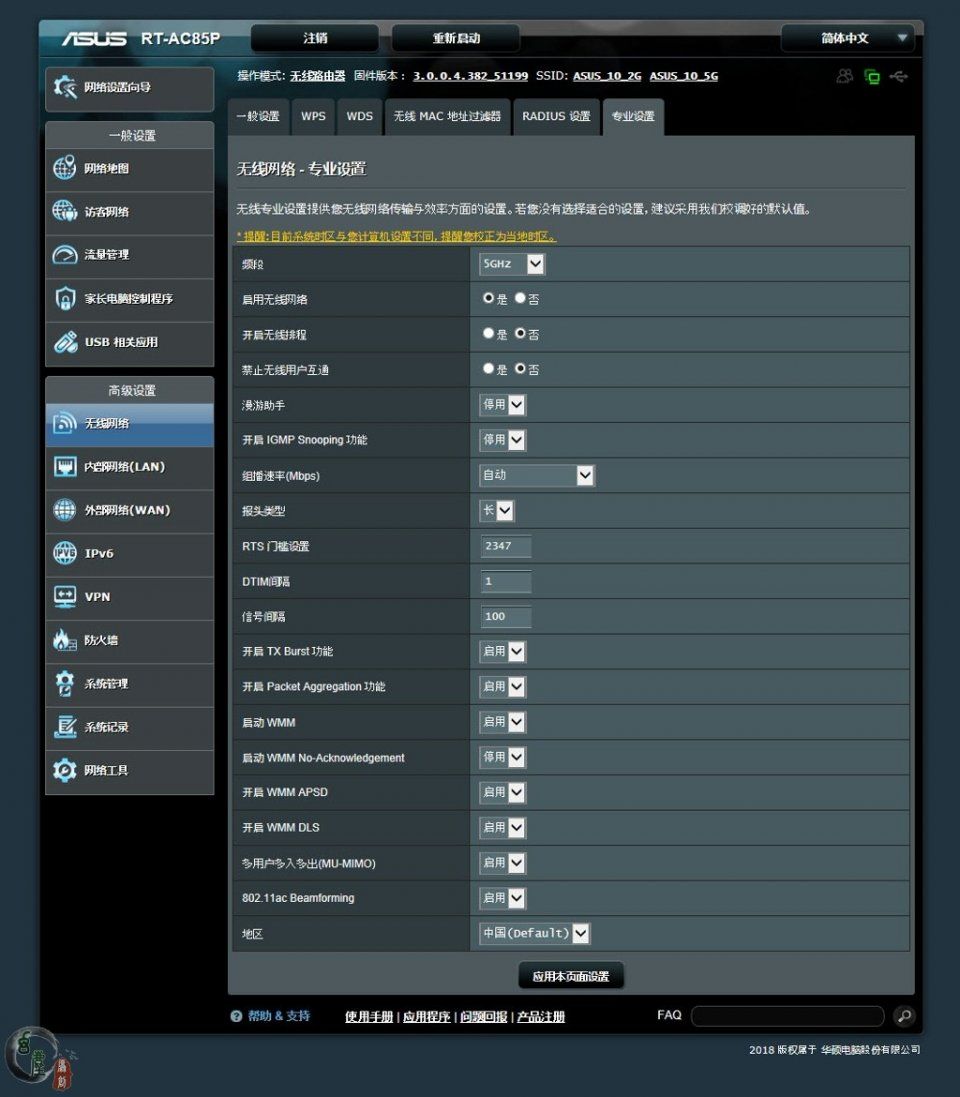Click the 流量管理 traffic manager icon
960x1097 pixels.
tap(65, 255)
